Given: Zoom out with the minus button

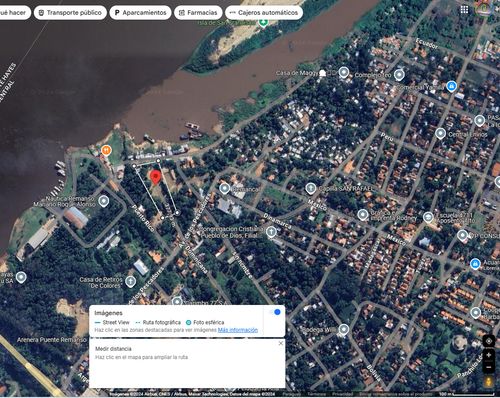Looking at the screenshot, I should 488,367.
